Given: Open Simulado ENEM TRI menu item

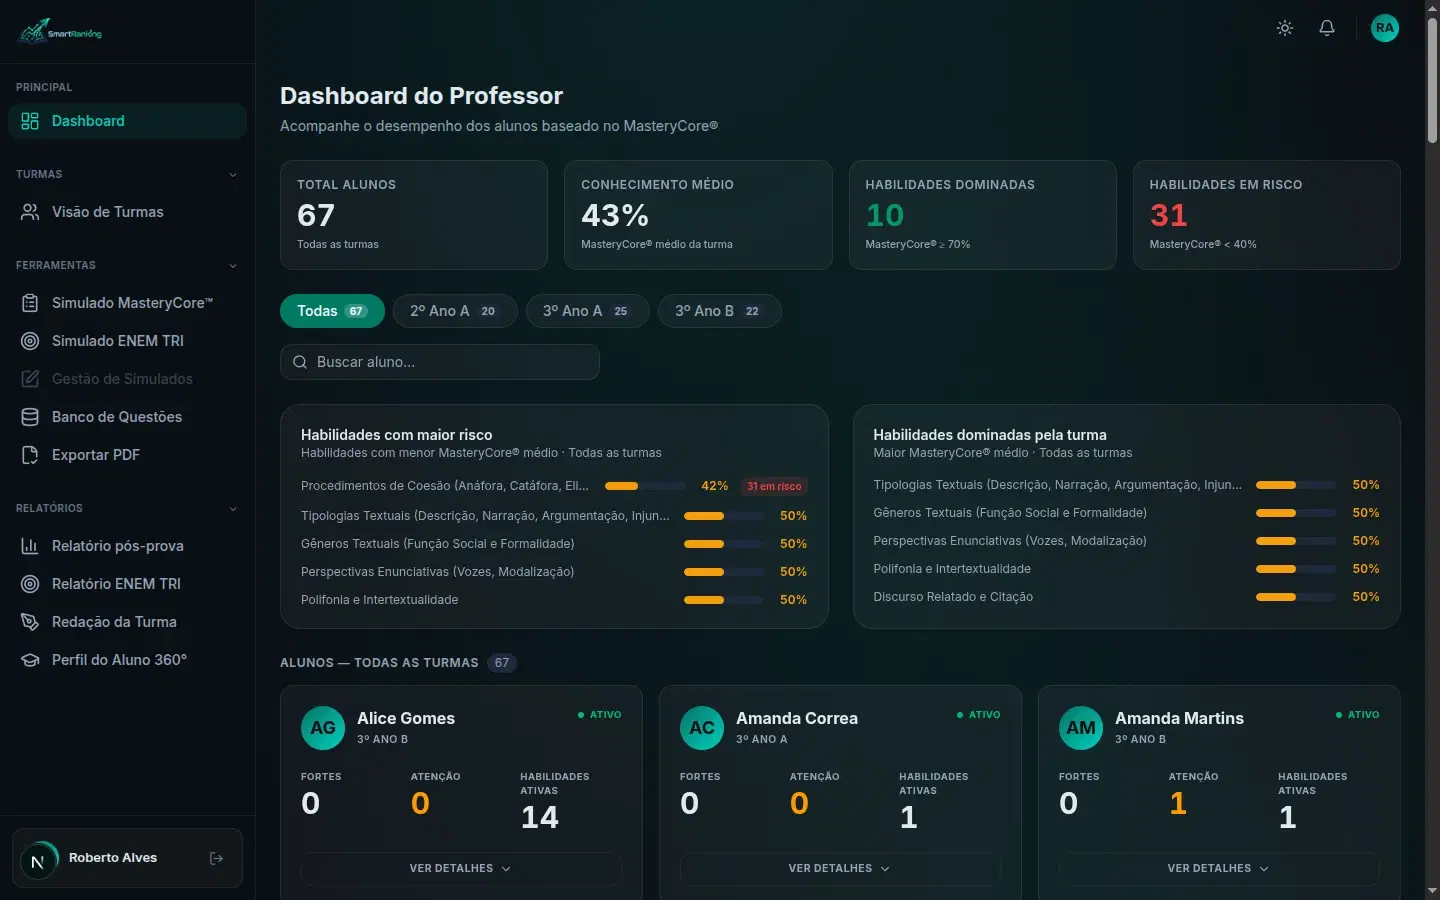Looking at the screenshot, I should [127, 341].
